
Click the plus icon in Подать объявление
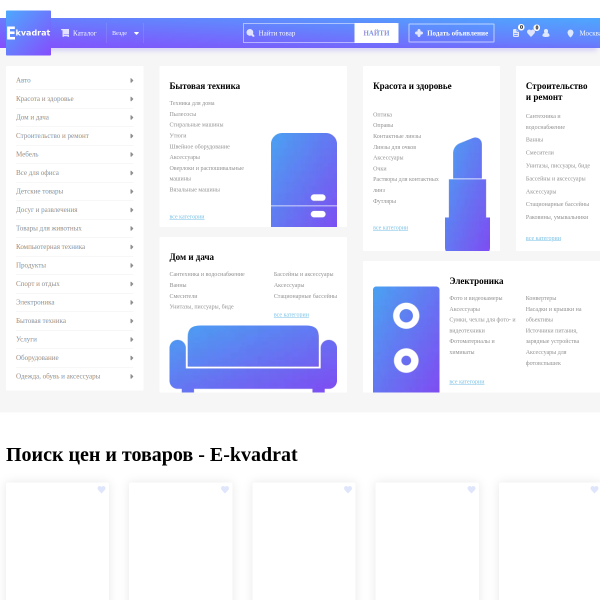[419, 33]
